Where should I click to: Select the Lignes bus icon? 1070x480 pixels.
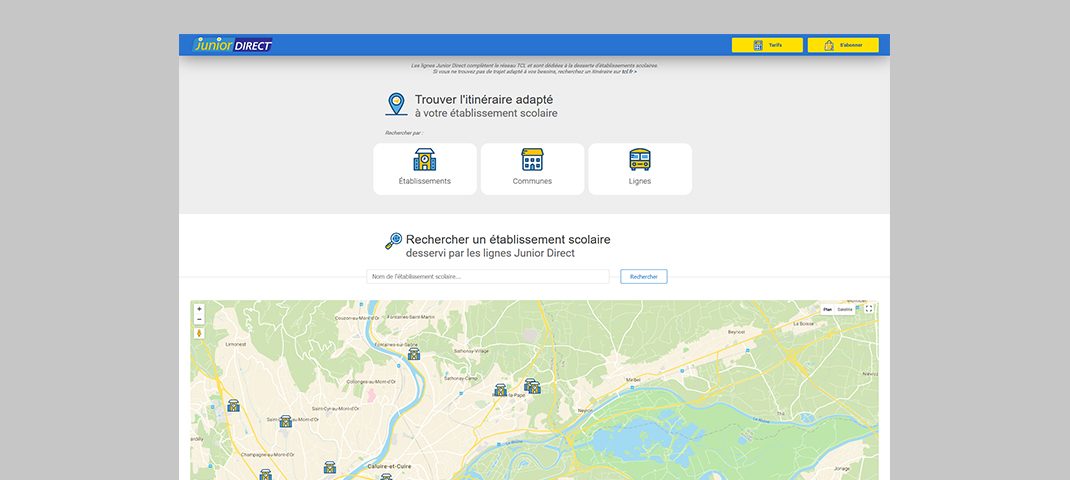point(640,160)
